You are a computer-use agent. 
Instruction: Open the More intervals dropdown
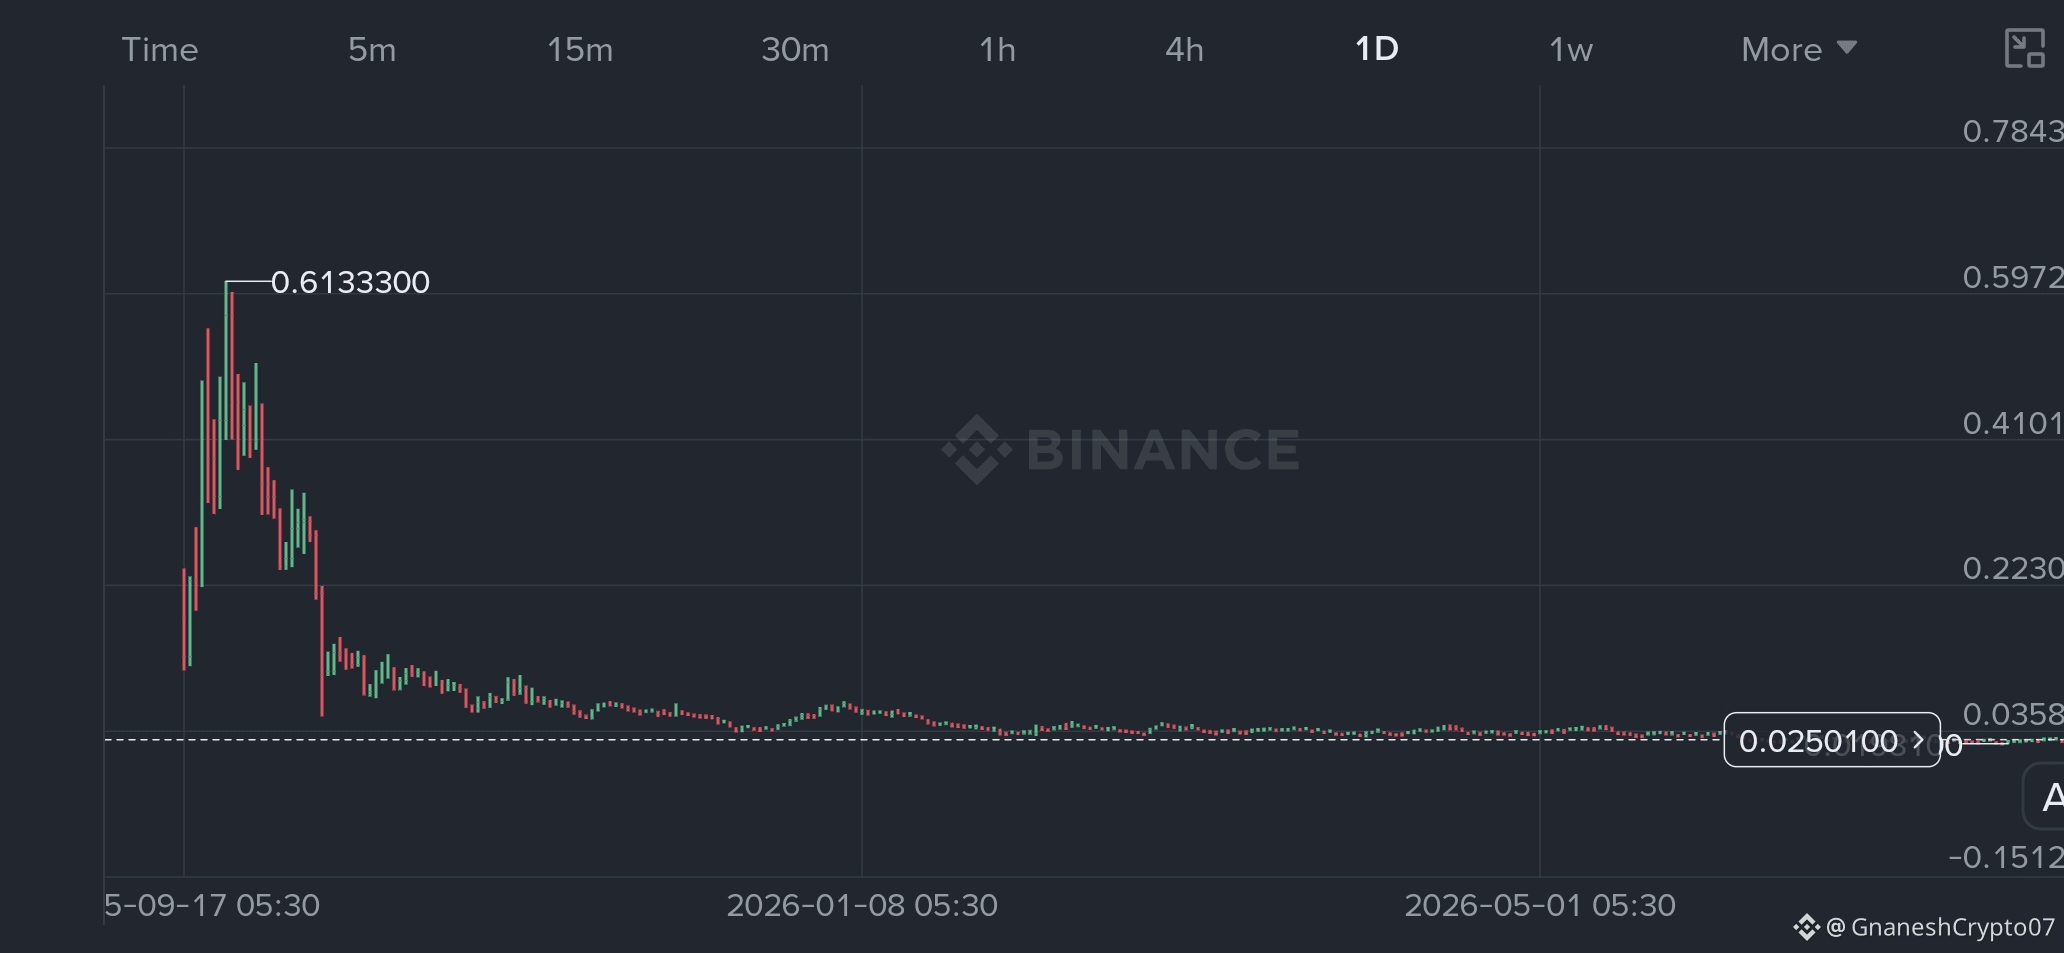tap(1799, 49)
